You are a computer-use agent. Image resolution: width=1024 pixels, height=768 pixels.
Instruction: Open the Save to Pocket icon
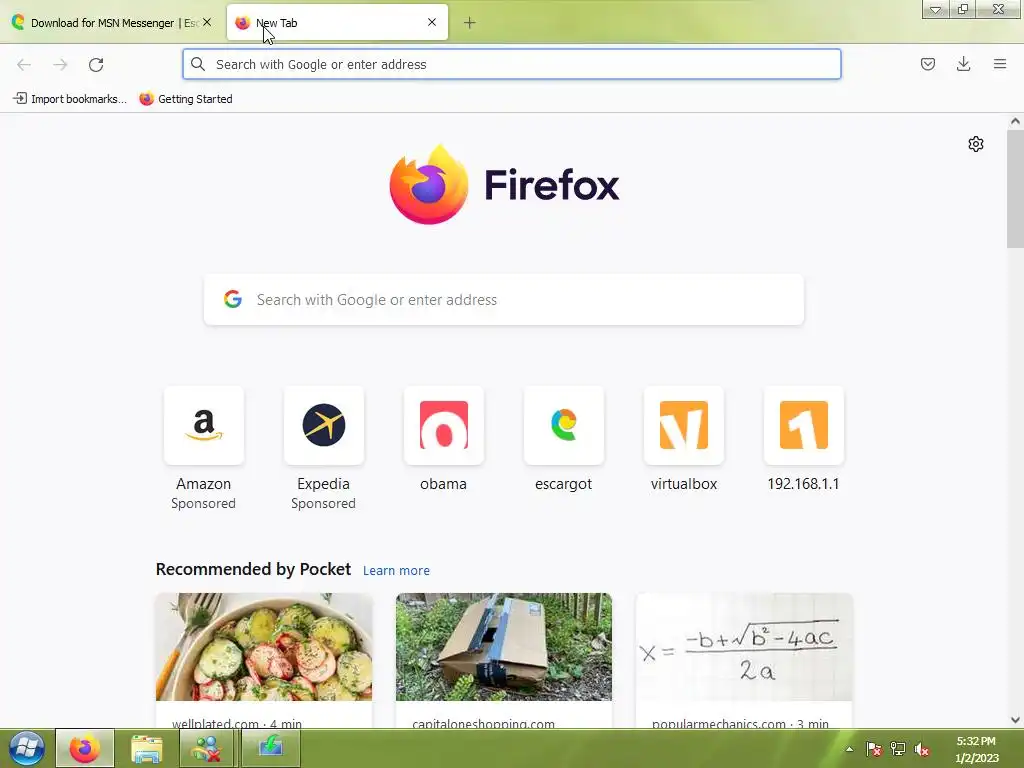pos(927,64)
